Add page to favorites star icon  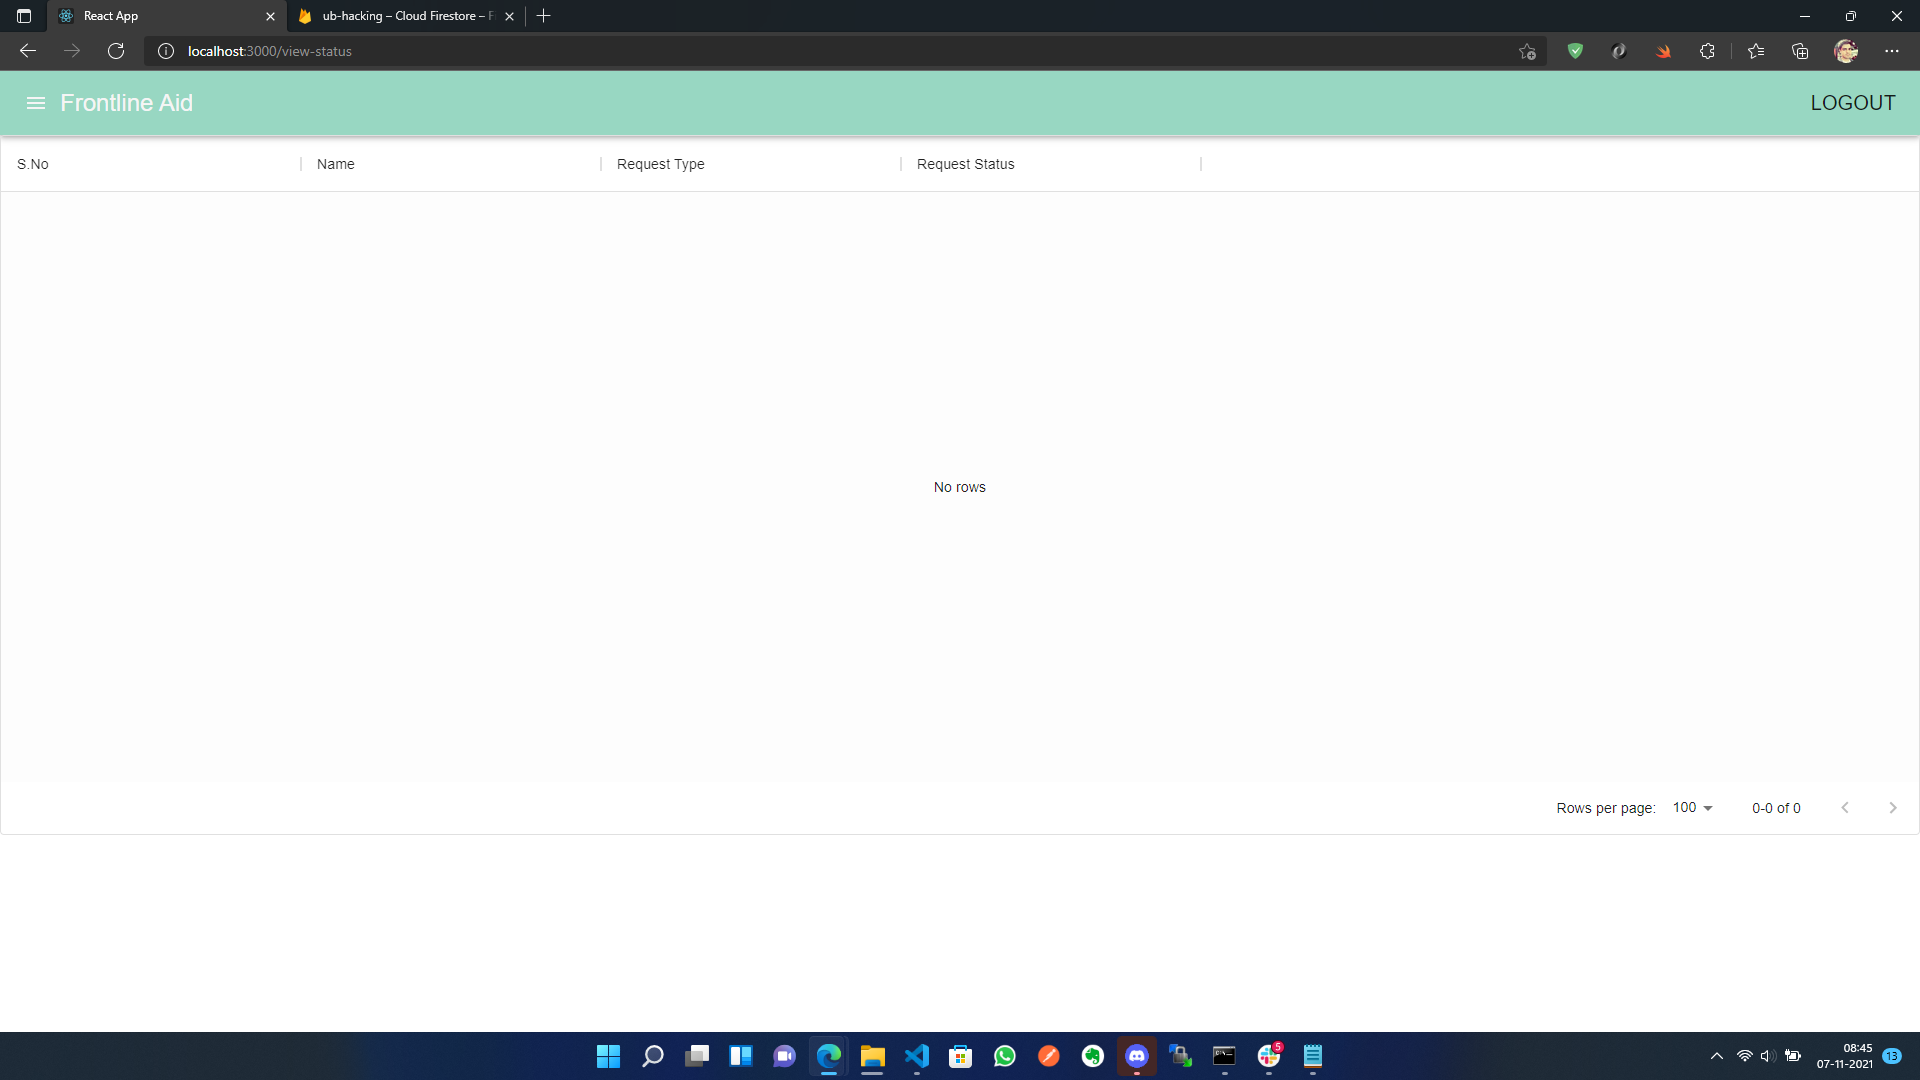tap(1527, 51)
